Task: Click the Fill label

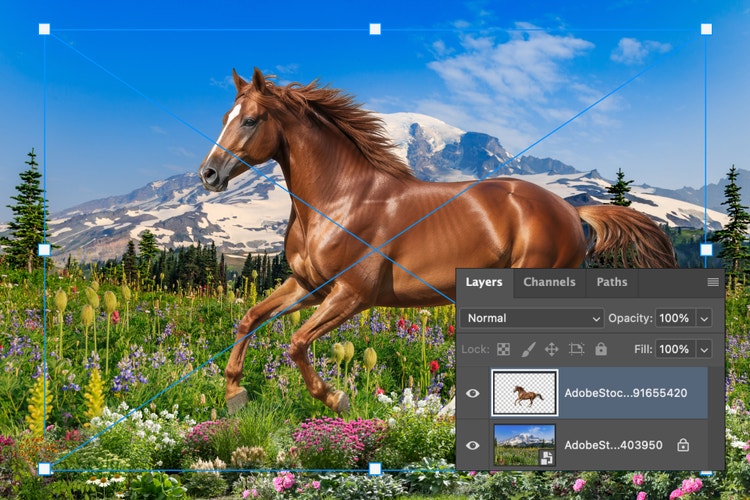Action: coord(643,349)
